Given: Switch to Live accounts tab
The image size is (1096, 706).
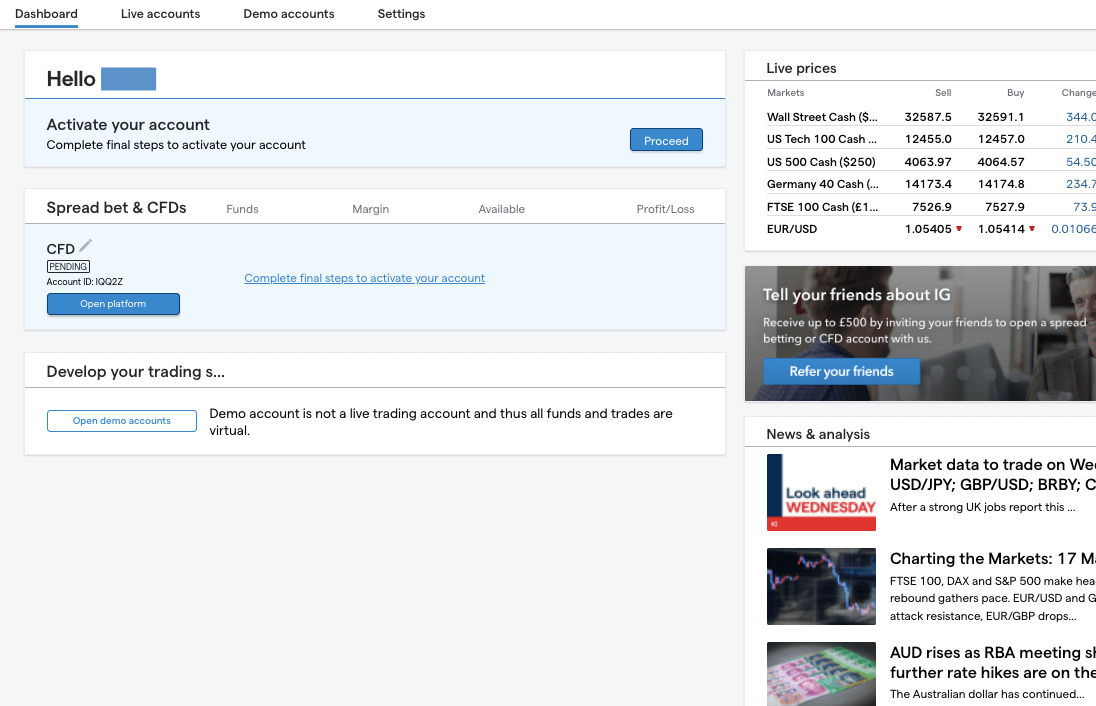Looking at the screenshot, I should pyautogui.click(x=160, y=14).
